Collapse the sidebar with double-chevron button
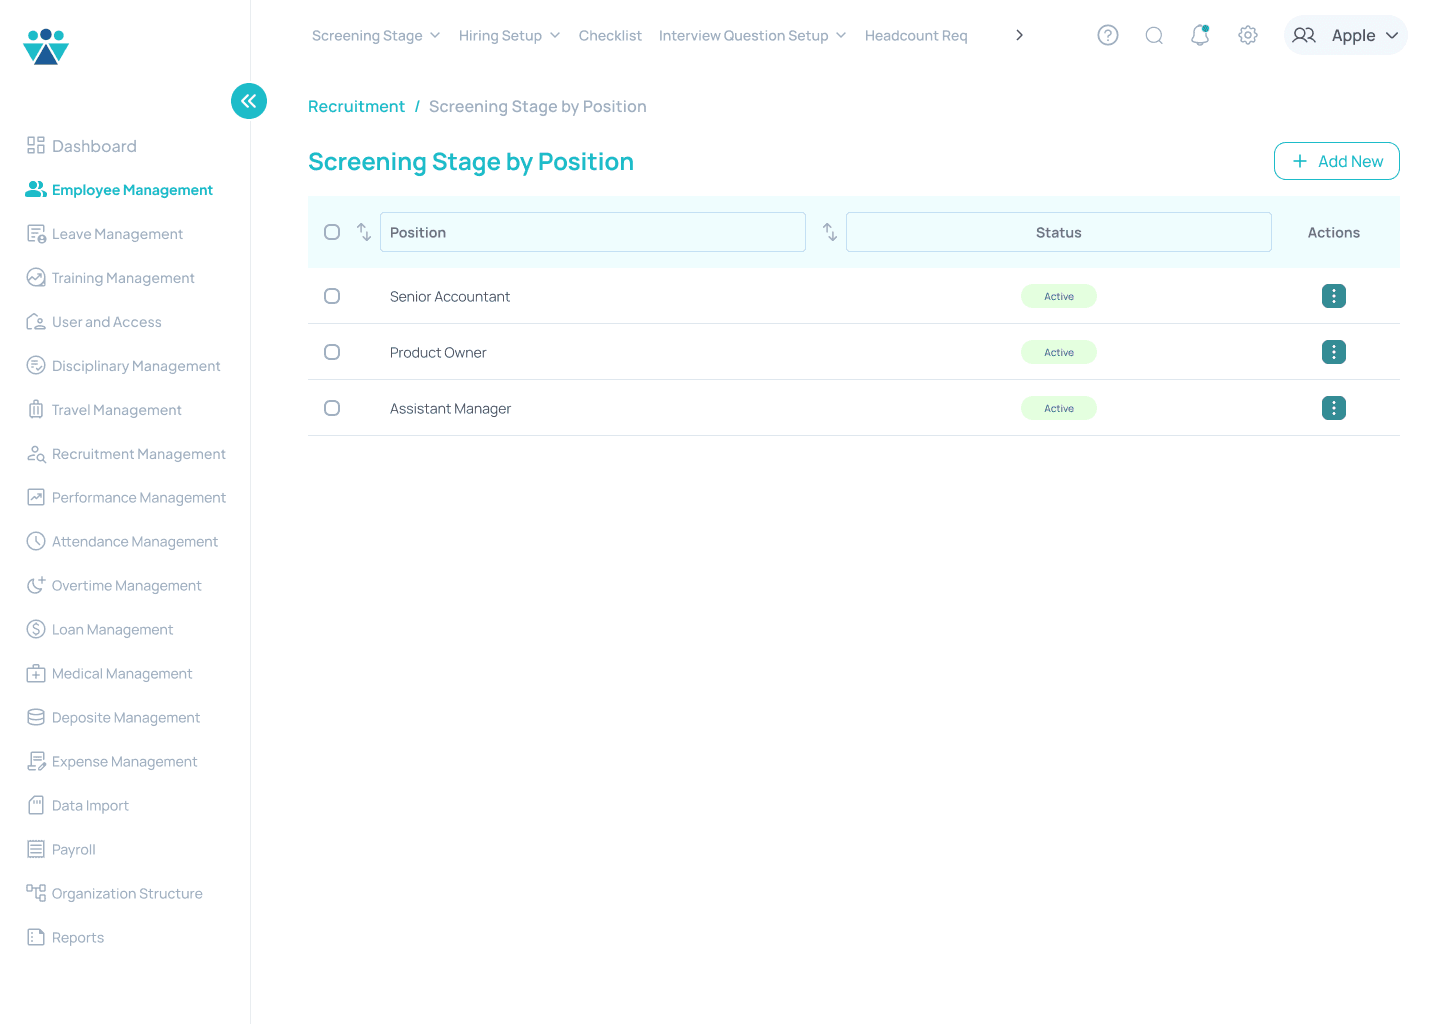 pyautogui.click(x=249, y=101)
